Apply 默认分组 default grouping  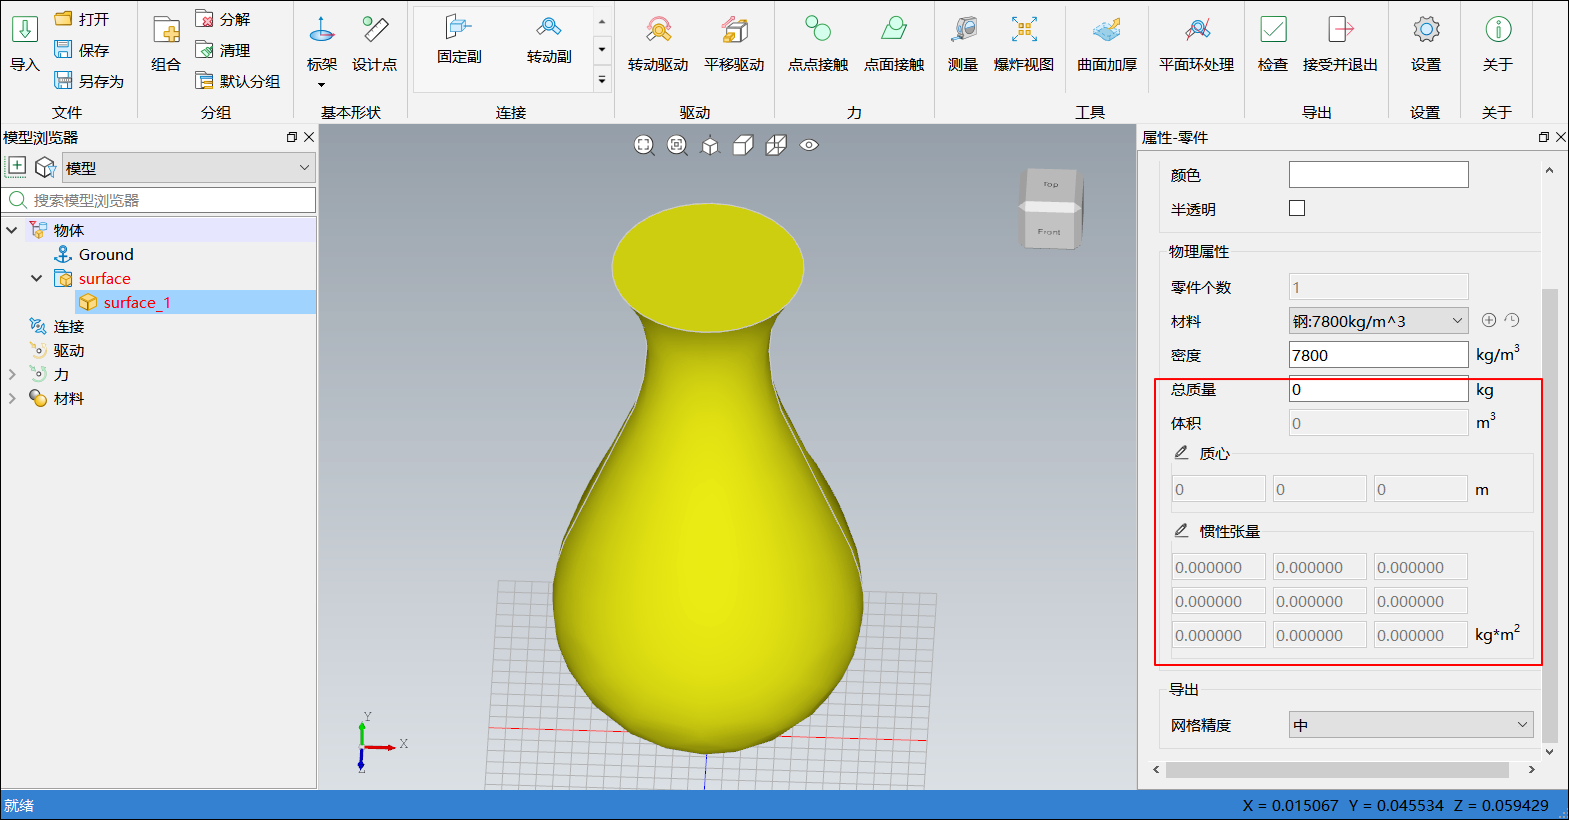[x=238, y=81]
